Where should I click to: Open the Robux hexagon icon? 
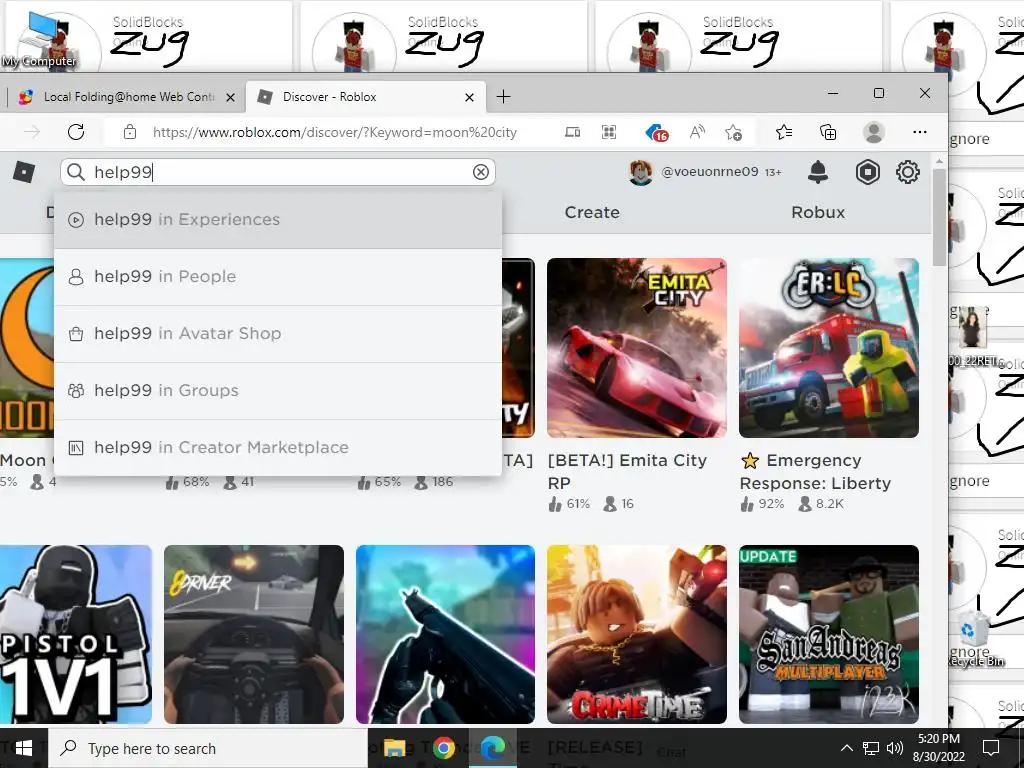click(867, 172)
